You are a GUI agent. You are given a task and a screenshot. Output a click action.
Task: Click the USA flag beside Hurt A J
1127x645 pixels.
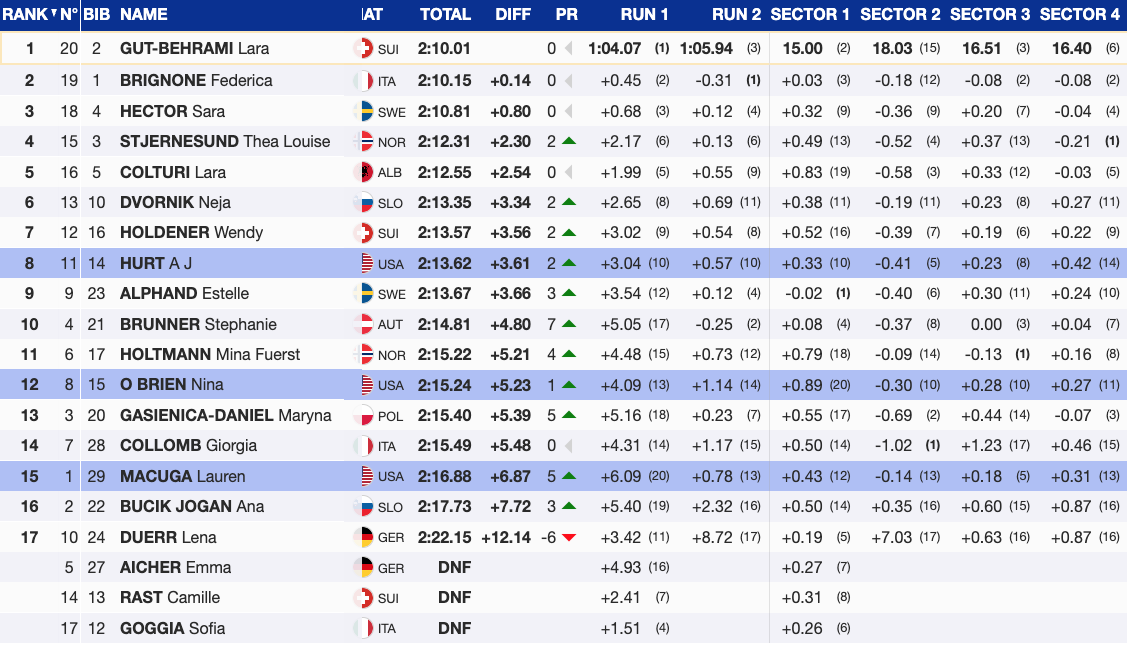365,263
